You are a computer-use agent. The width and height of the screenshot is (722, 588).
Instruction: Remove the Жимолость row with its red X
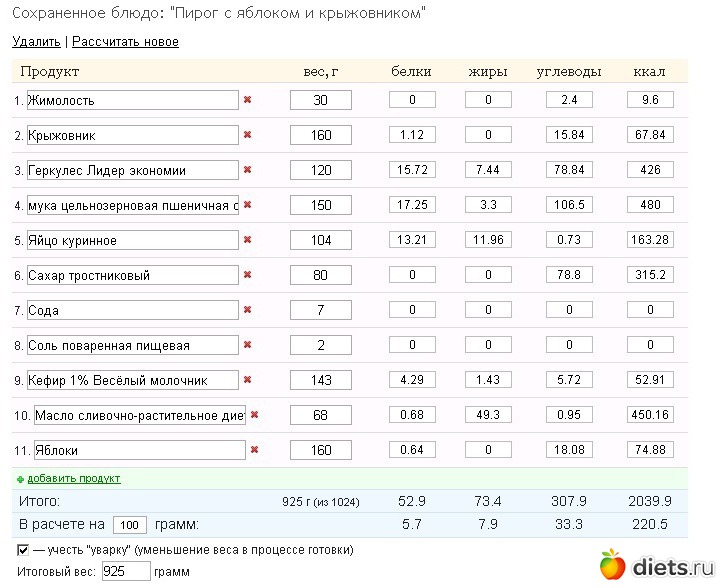click(247, 100)
